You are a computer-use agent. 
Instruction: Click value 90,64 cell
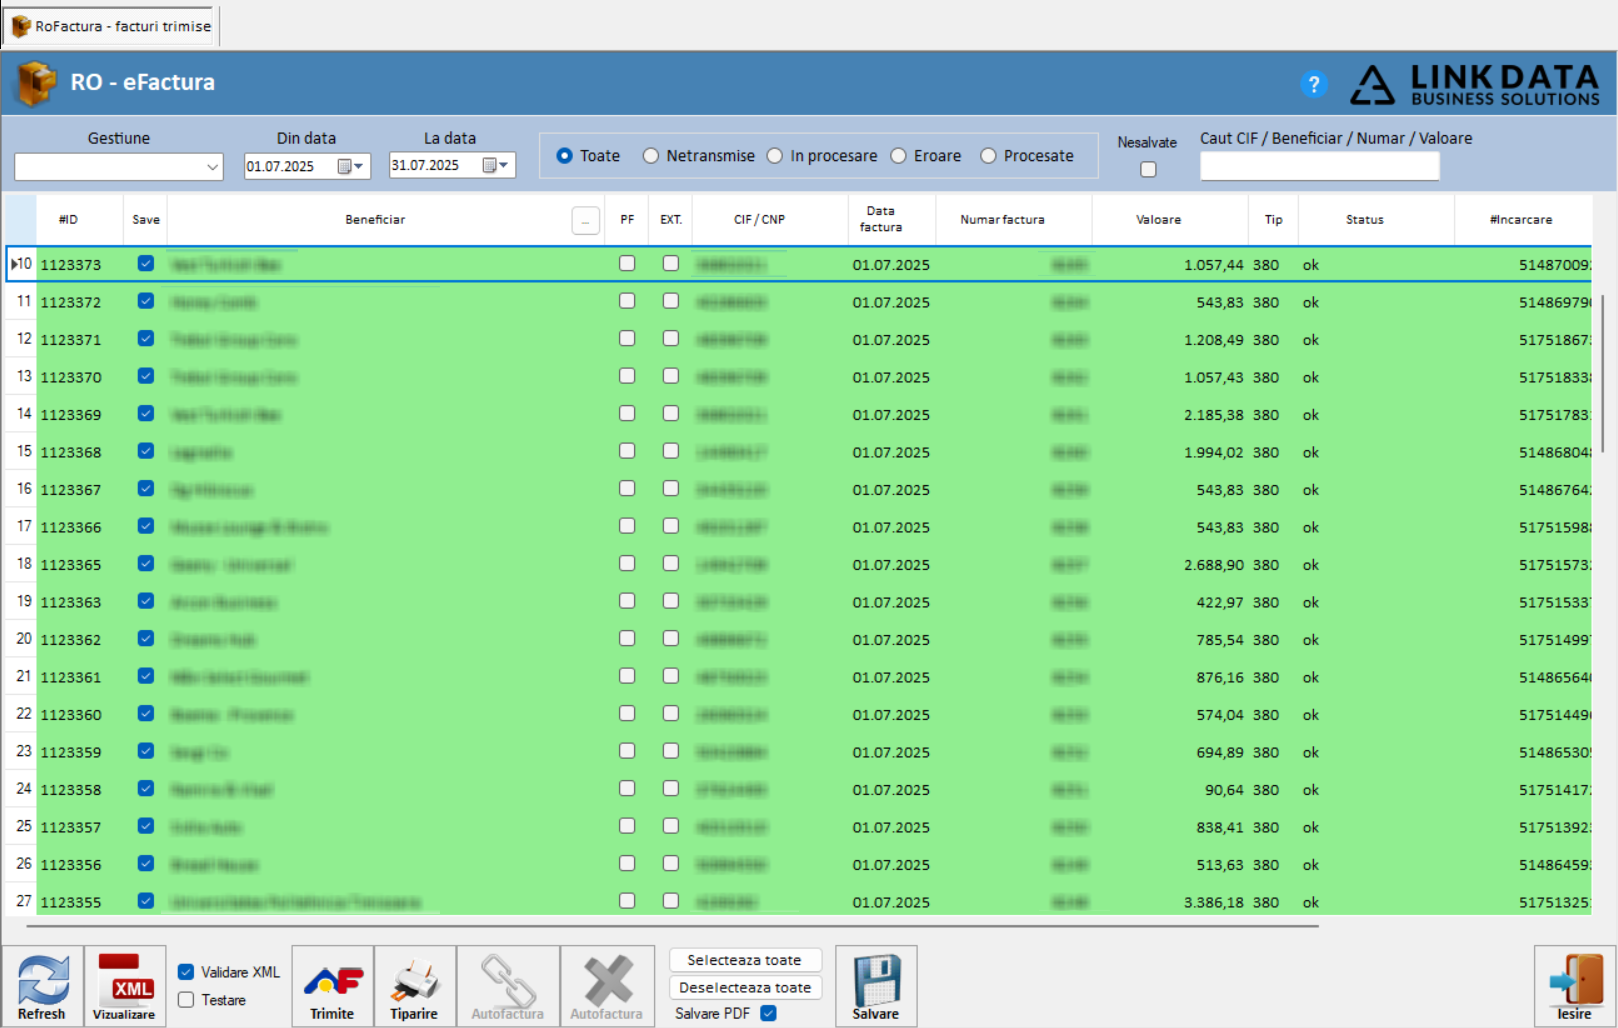(x=1170, y=790)
